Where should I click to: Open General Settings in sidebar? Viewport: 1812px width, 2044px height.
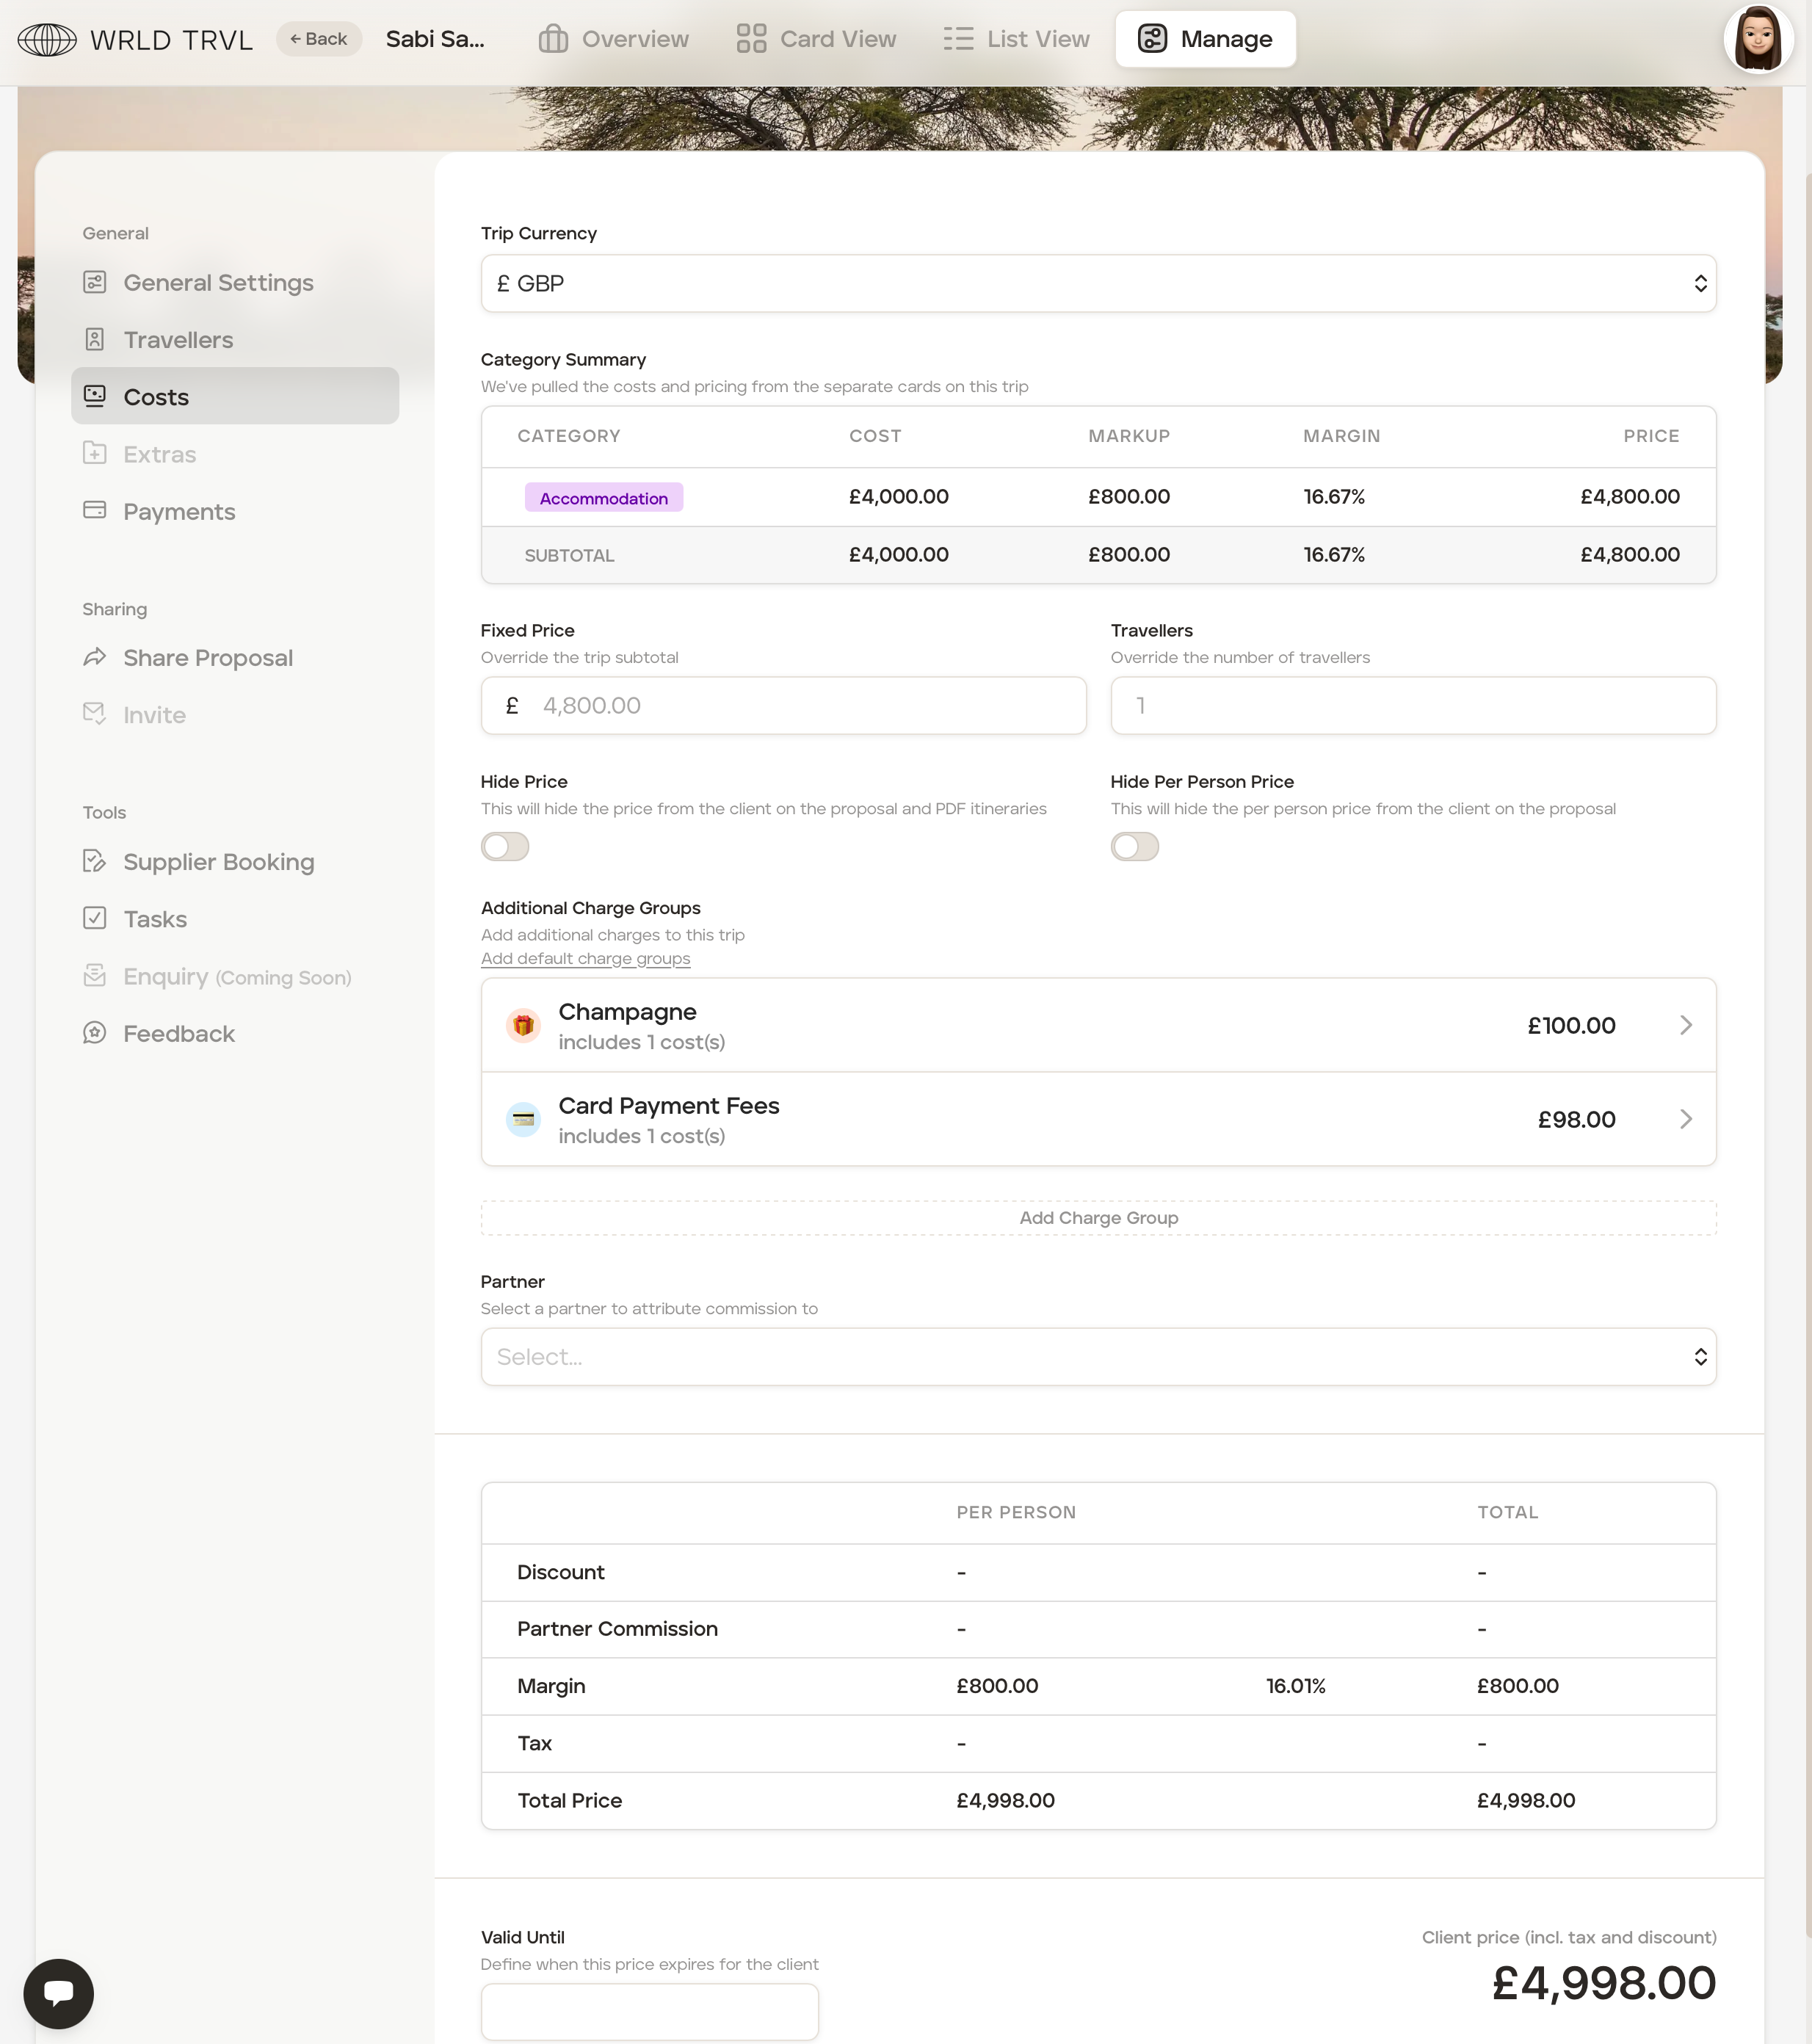point(217,283)
